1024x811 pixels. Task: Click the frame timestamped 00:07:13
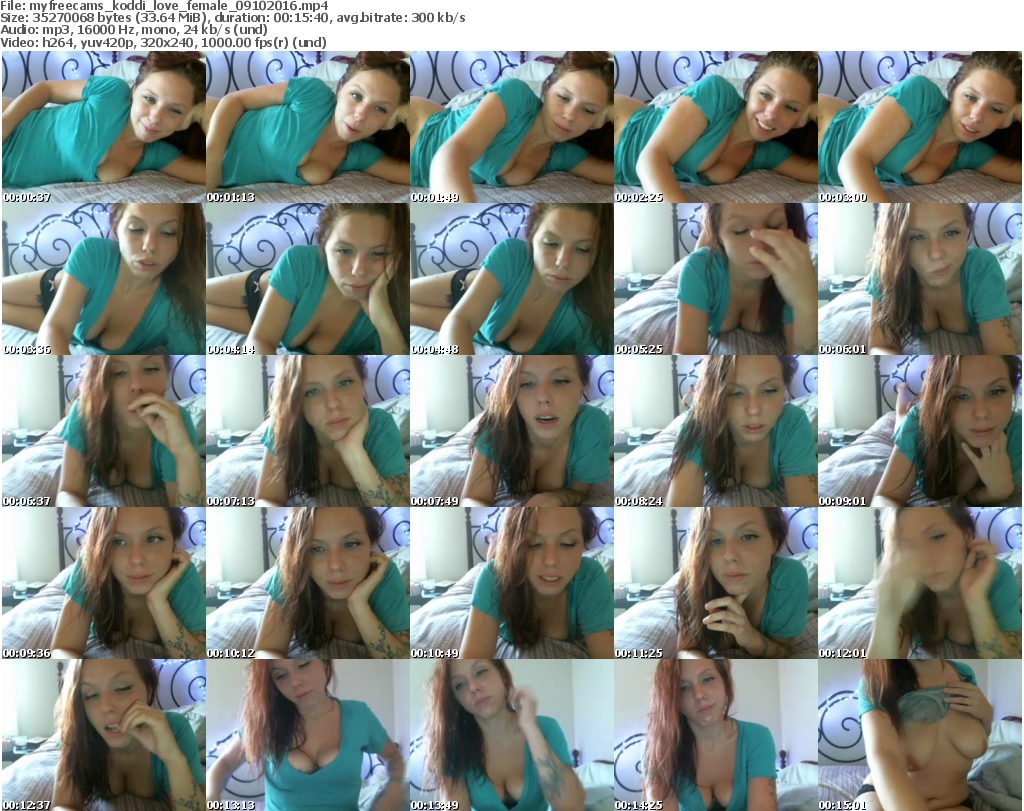[307, 431]
